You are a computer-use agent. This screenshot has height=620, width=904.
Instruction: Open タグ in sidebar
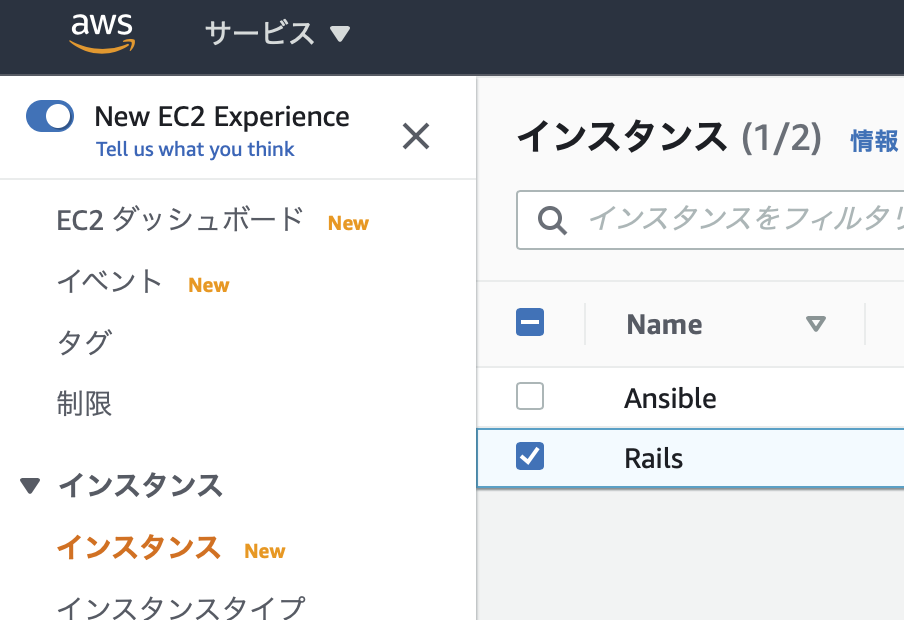84,343
